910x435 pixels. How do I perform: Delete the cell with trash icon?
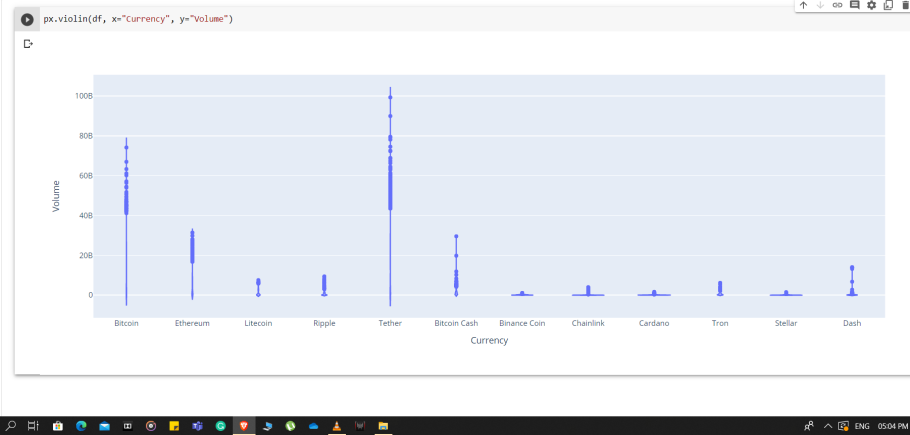click(905, 5)
